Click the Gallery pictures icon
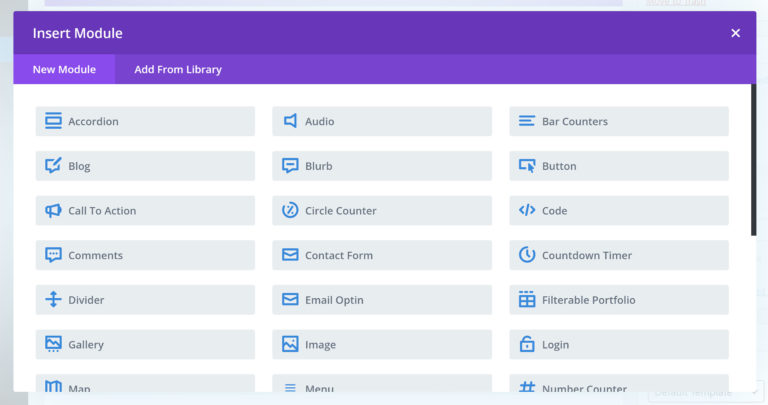 click(x=53, y=344)
